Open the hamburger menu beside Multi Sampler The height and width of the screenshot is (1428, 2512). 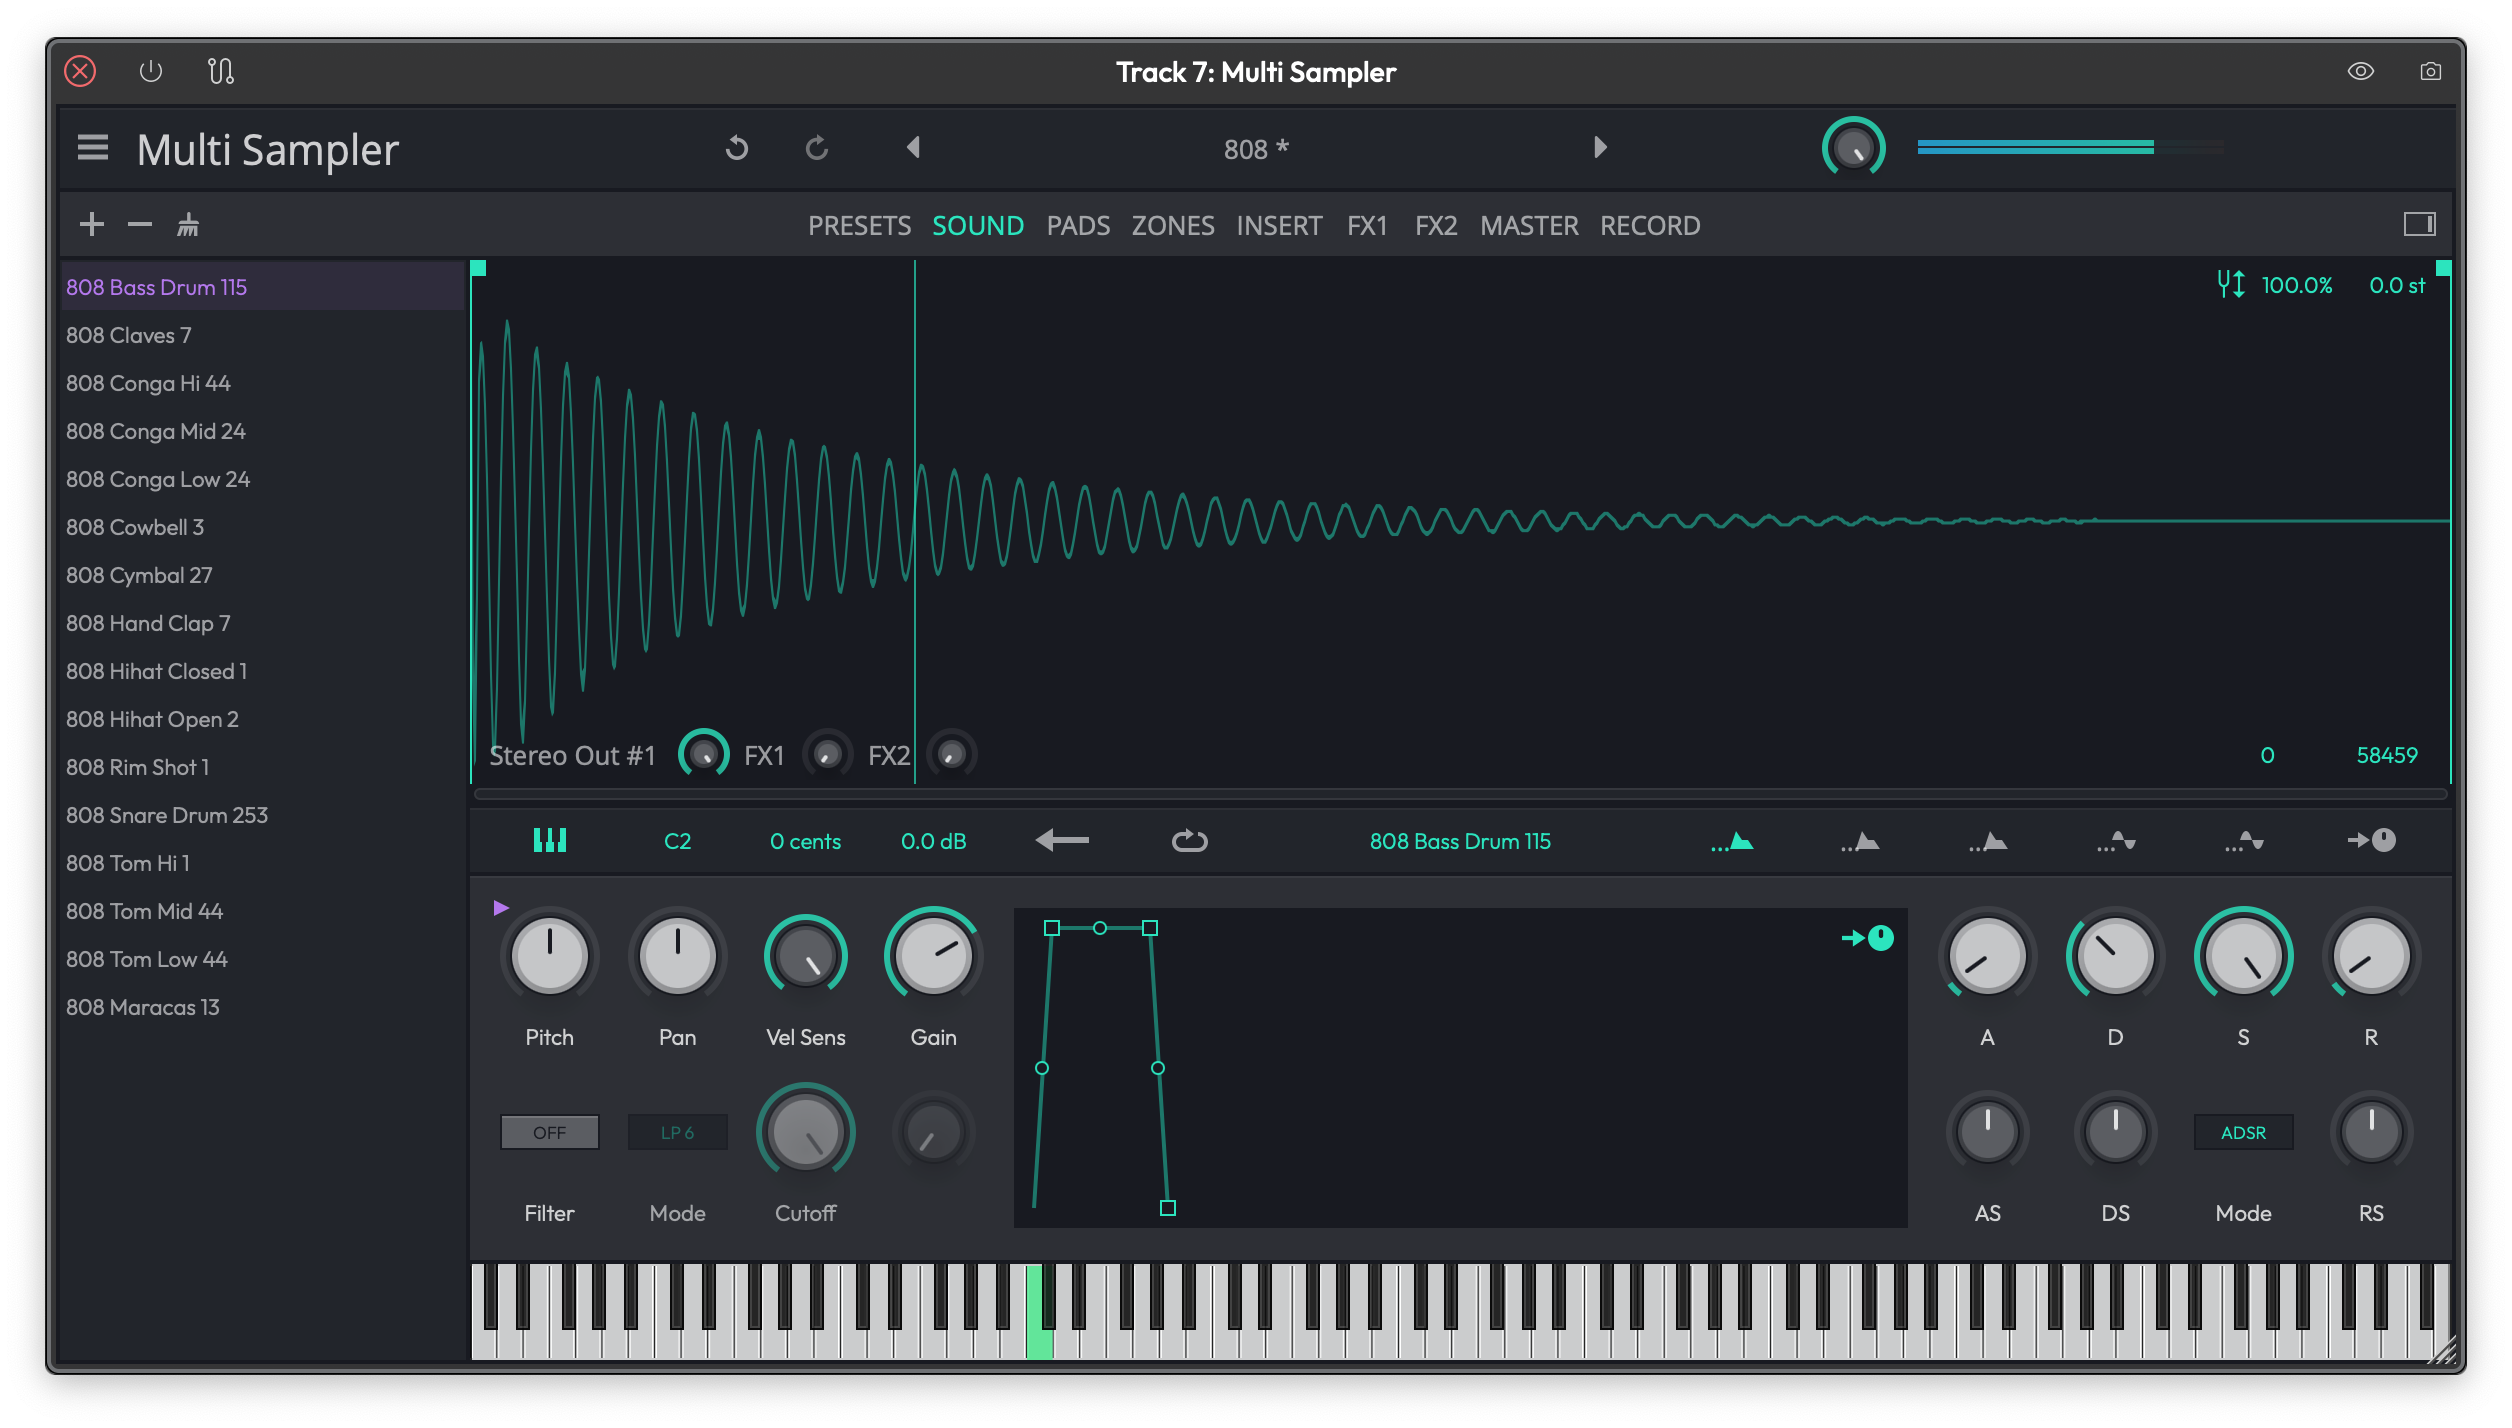(93, 148)
